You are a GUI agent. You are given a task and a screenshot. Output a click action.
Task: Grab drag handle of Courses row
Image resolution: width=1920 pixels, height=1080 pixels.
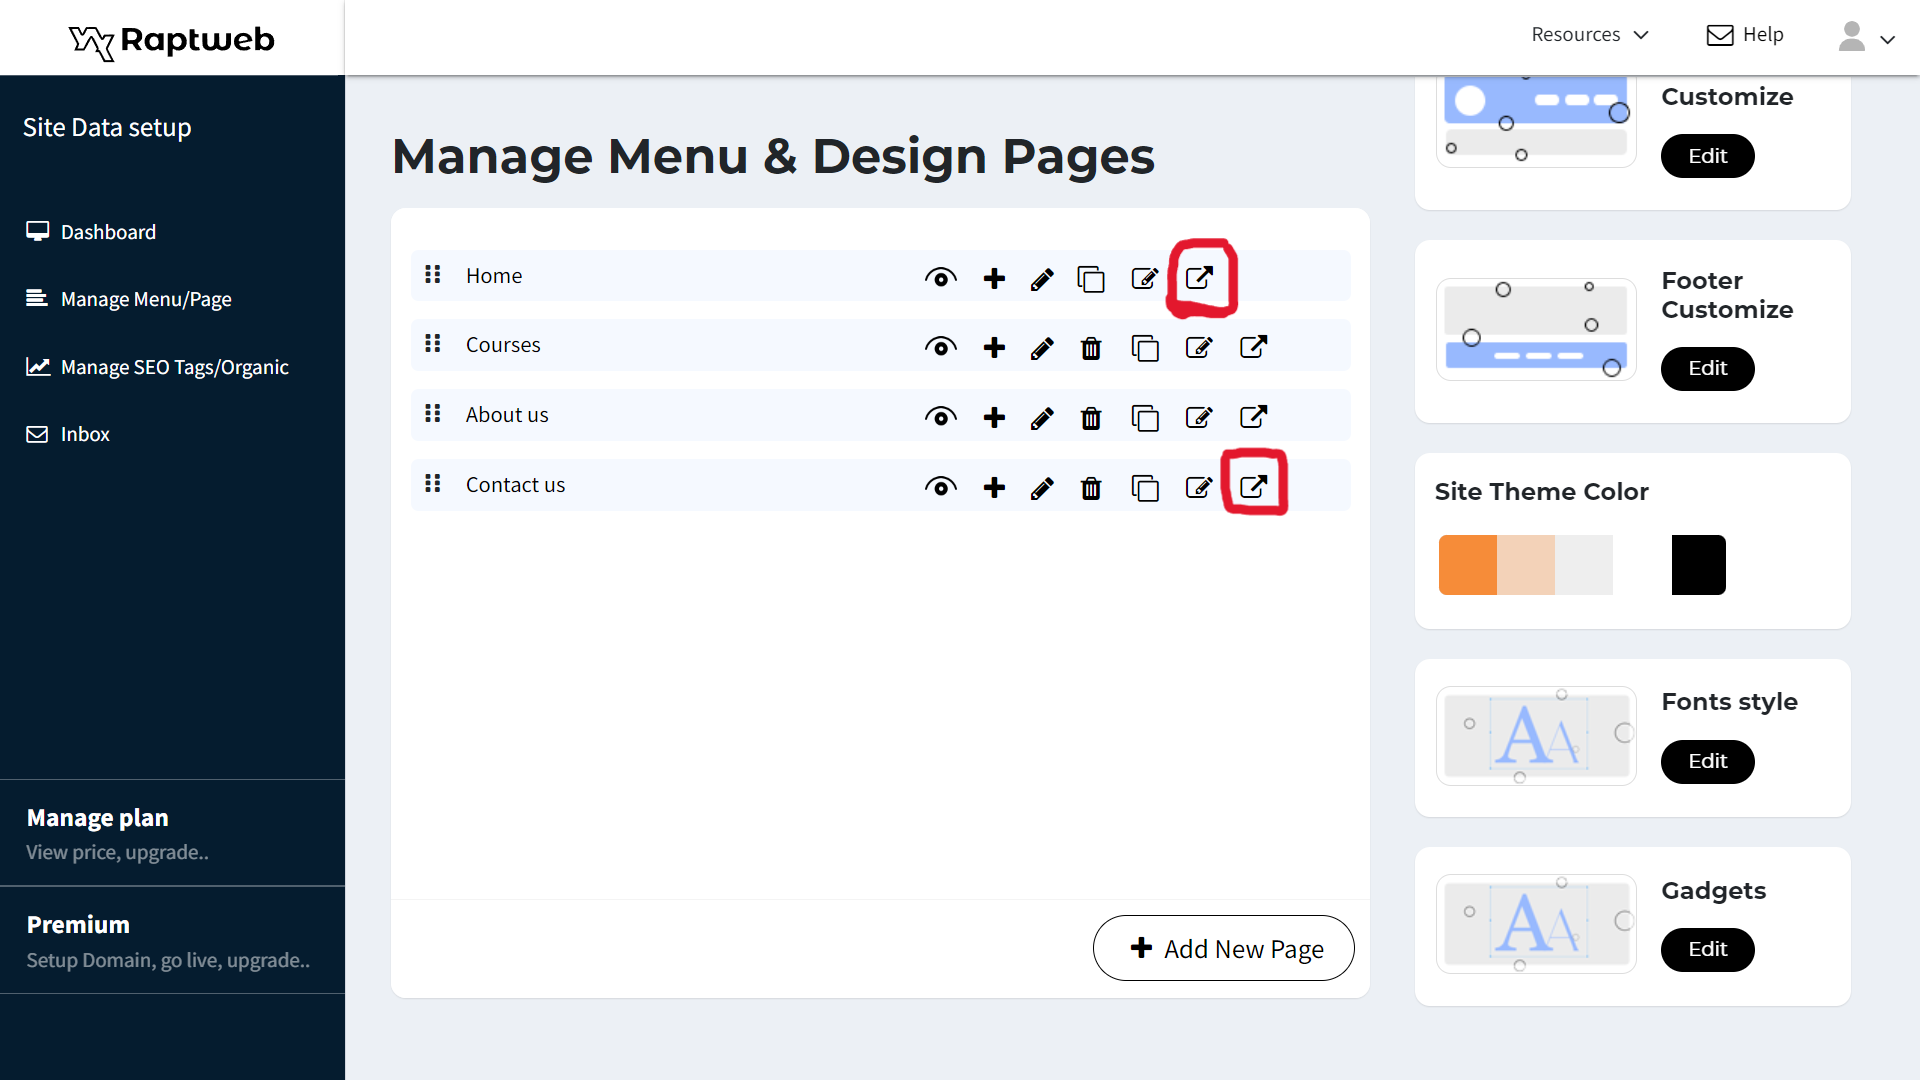pos(433,343)
